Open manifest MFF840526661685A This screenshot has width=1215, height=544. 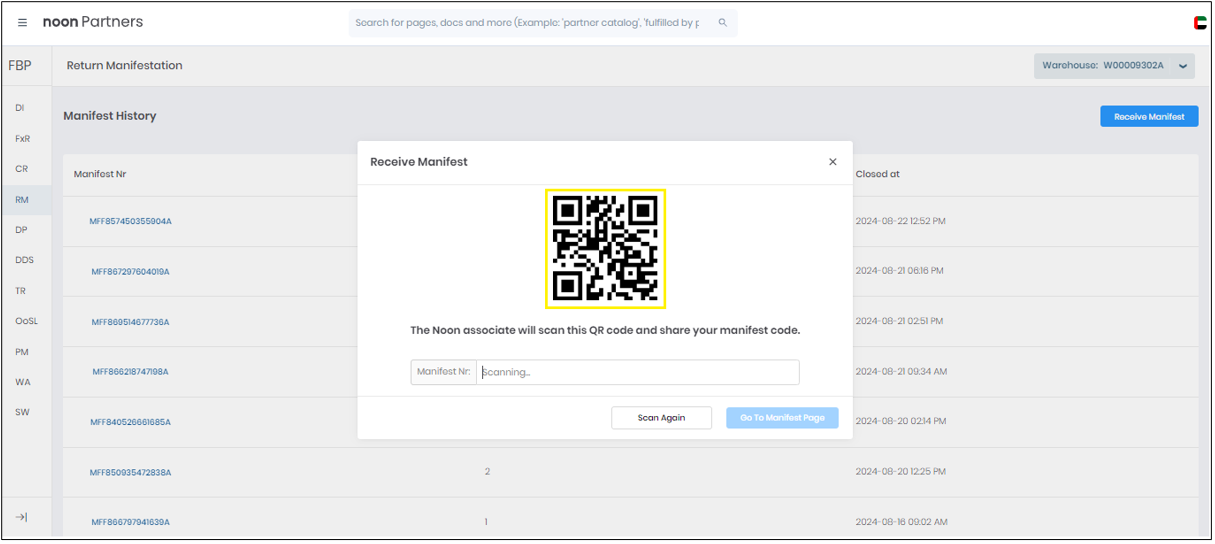tap(130, 422)
